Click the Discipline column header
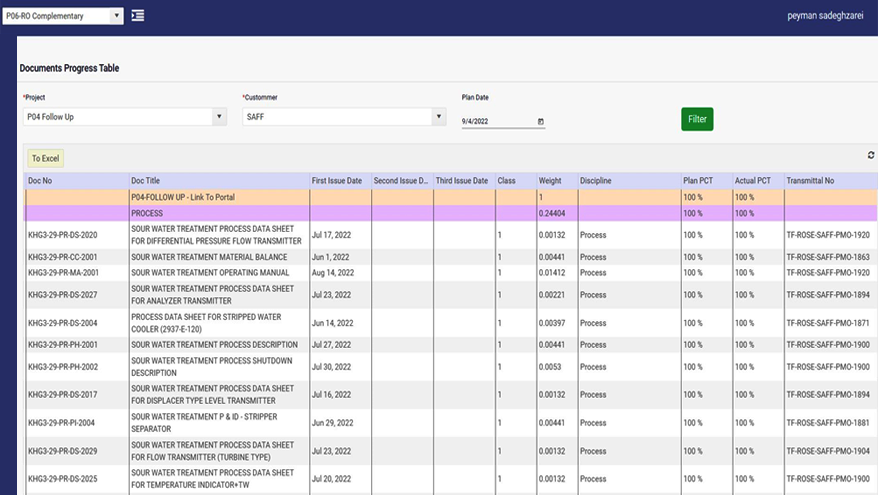Image resolution: width=878 pixels, height=495 pixels. click(596, 180)
